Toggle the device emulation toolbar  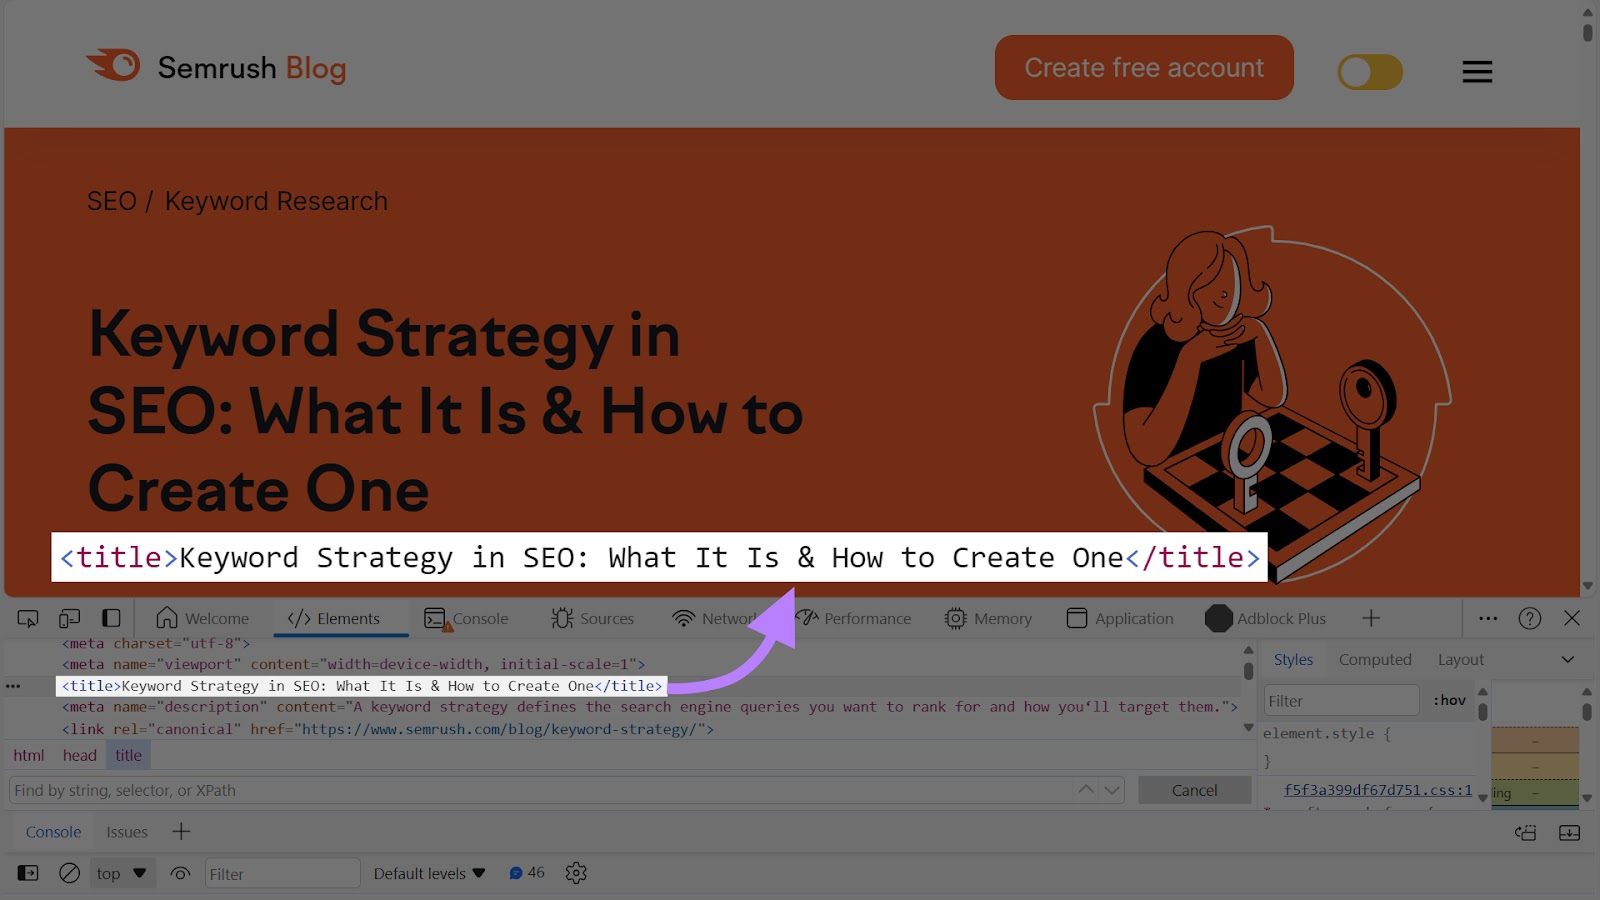(x=68, y=618)
